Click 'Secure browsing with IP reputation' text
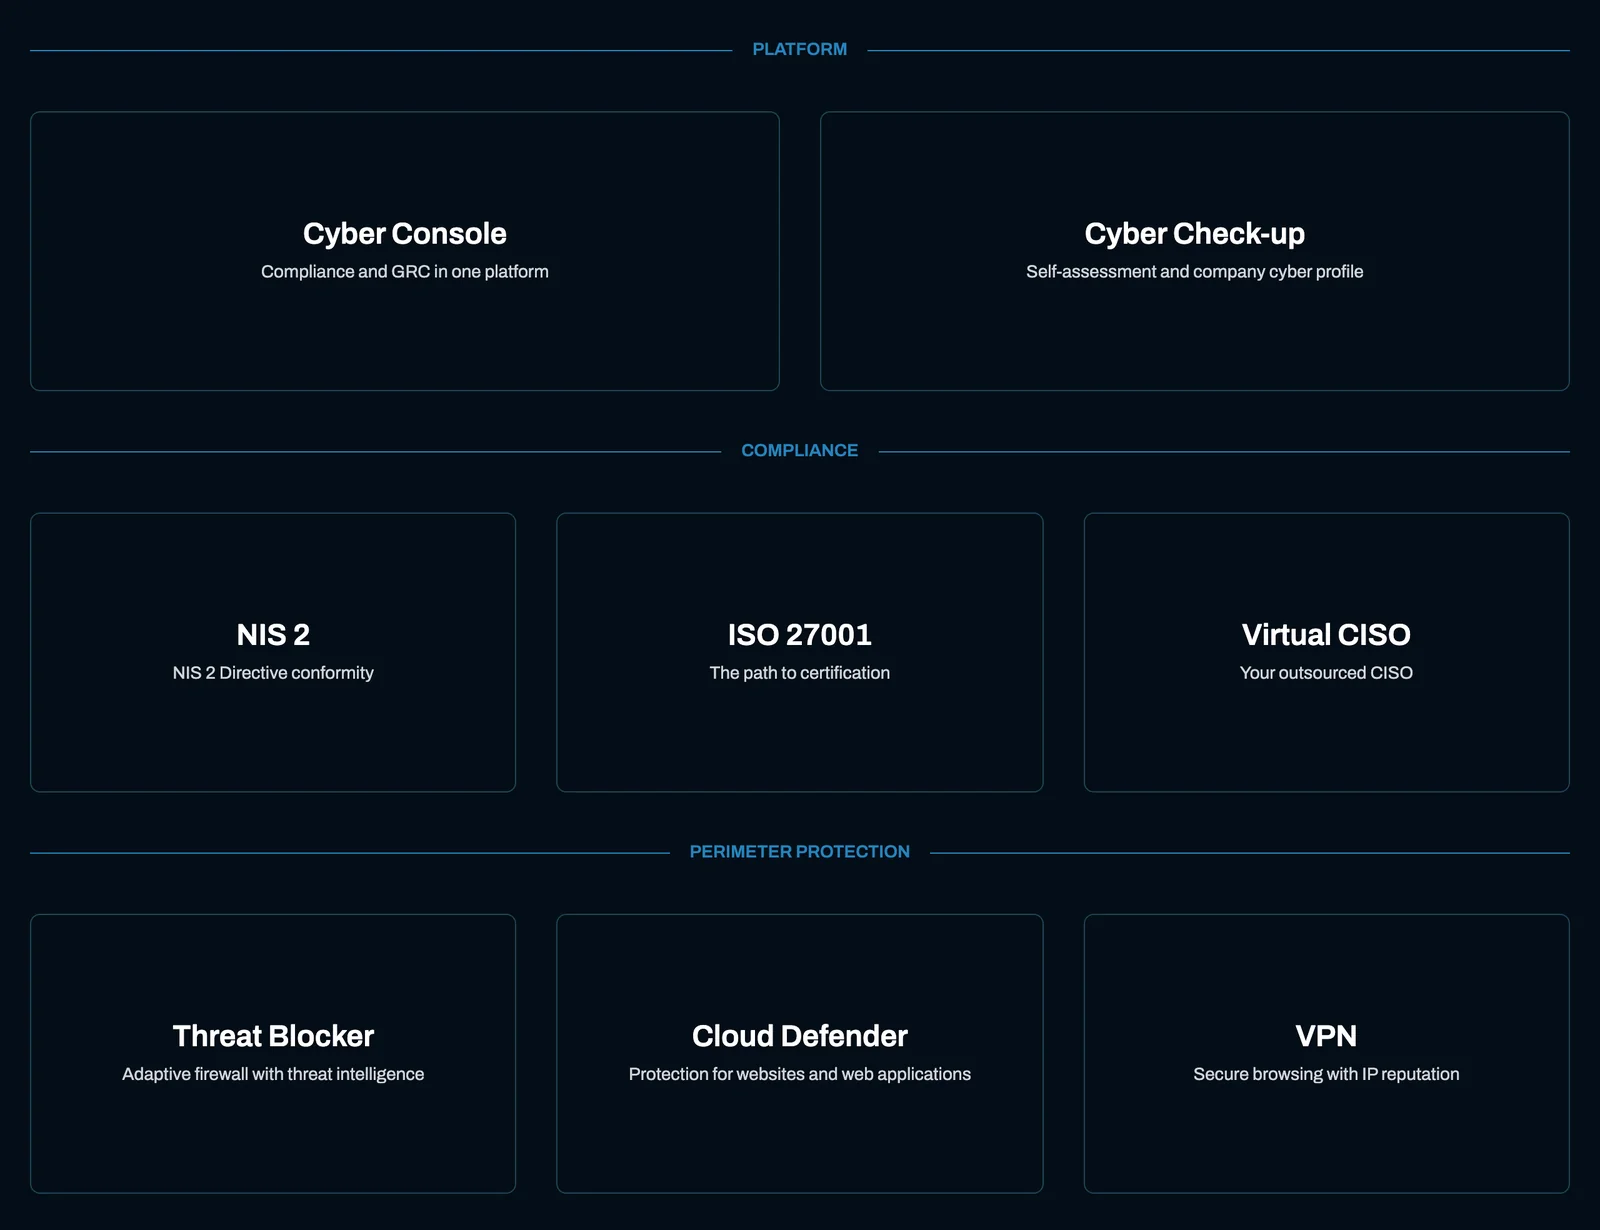Screen dimensions: 1600x1230 point(1327,1073)
